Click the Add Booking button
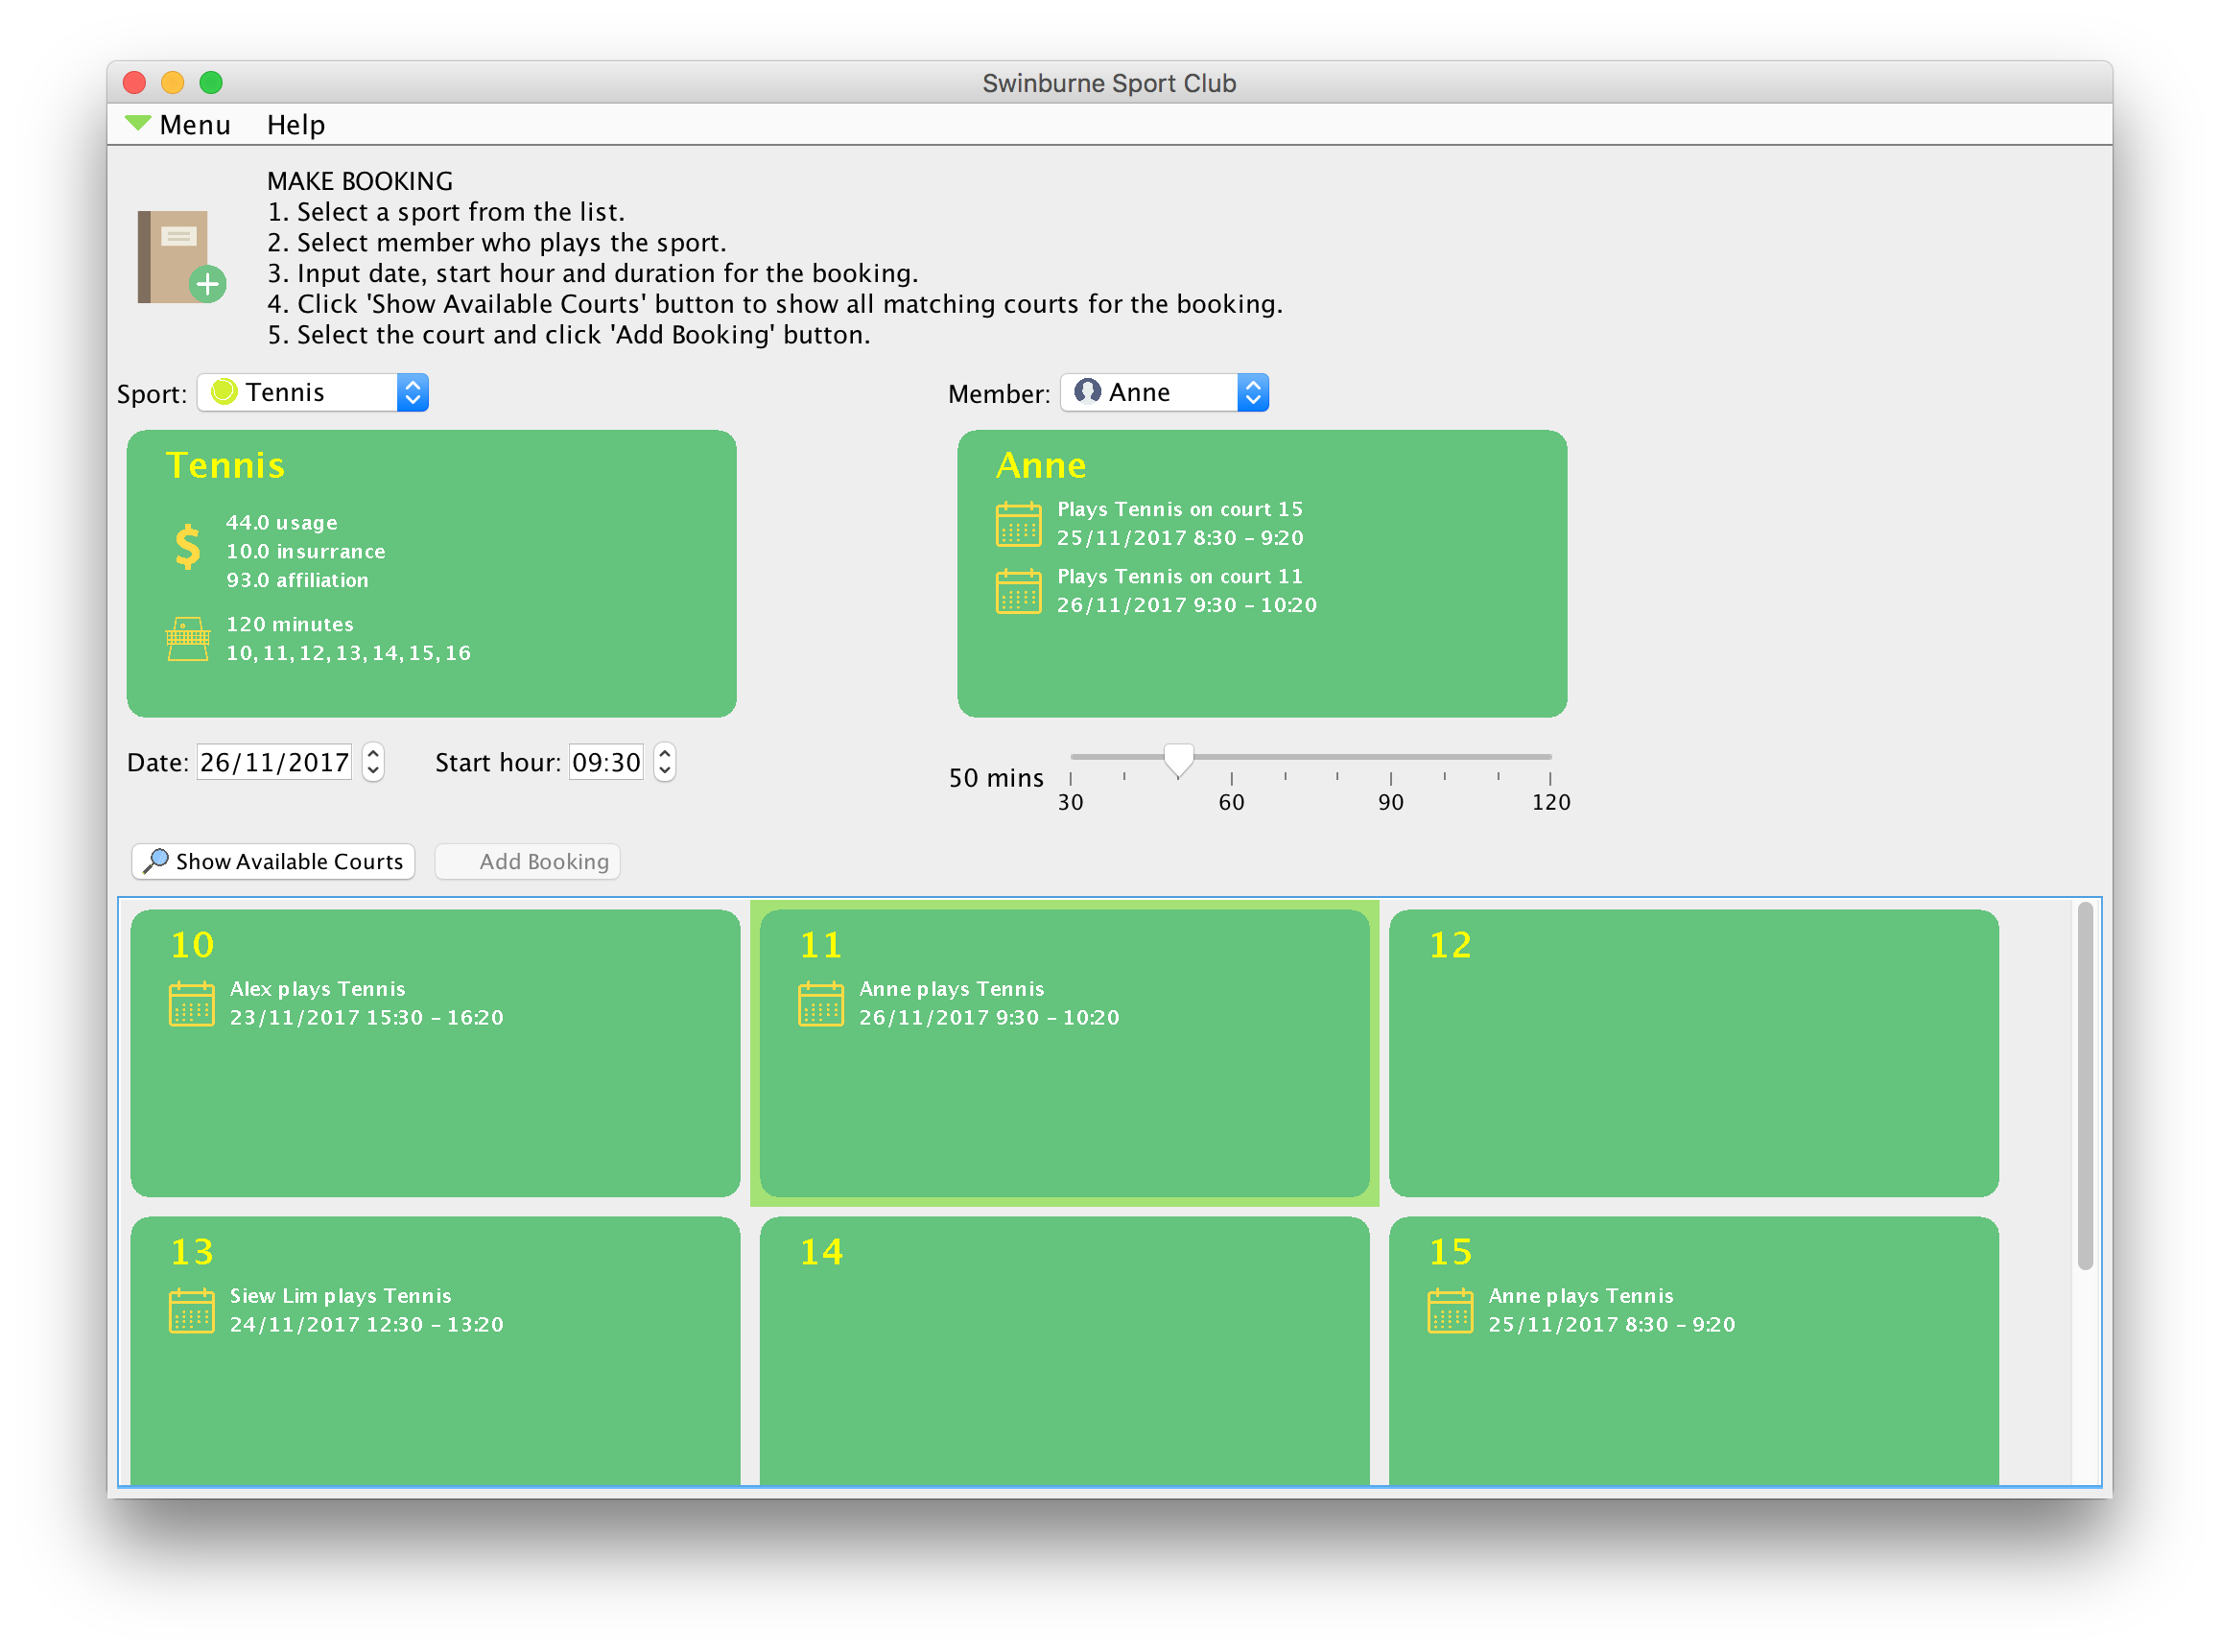2220x1652 pixels. [x=528, y=861]
